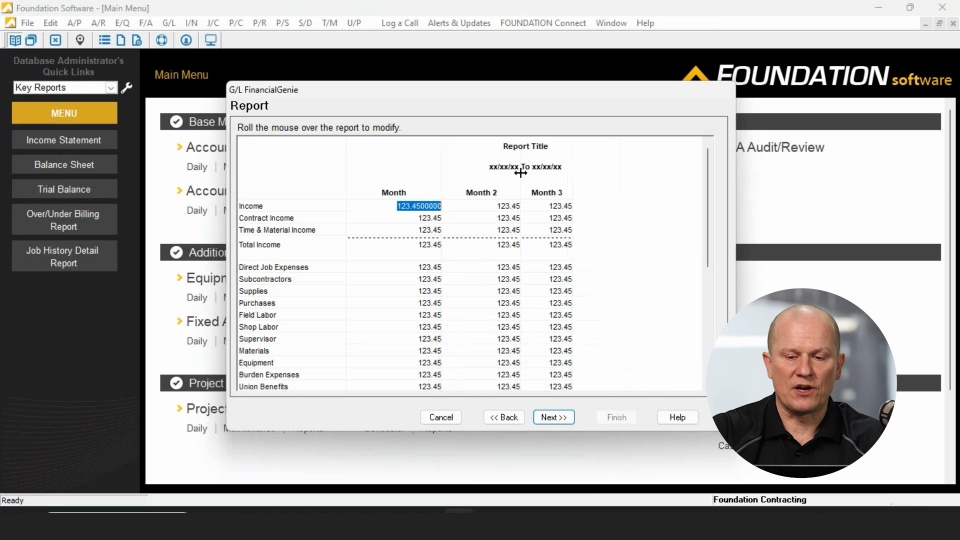The width and height of the screenshot is (960, 540).
Task: Click the Next >> button
Action: point(553,417)
